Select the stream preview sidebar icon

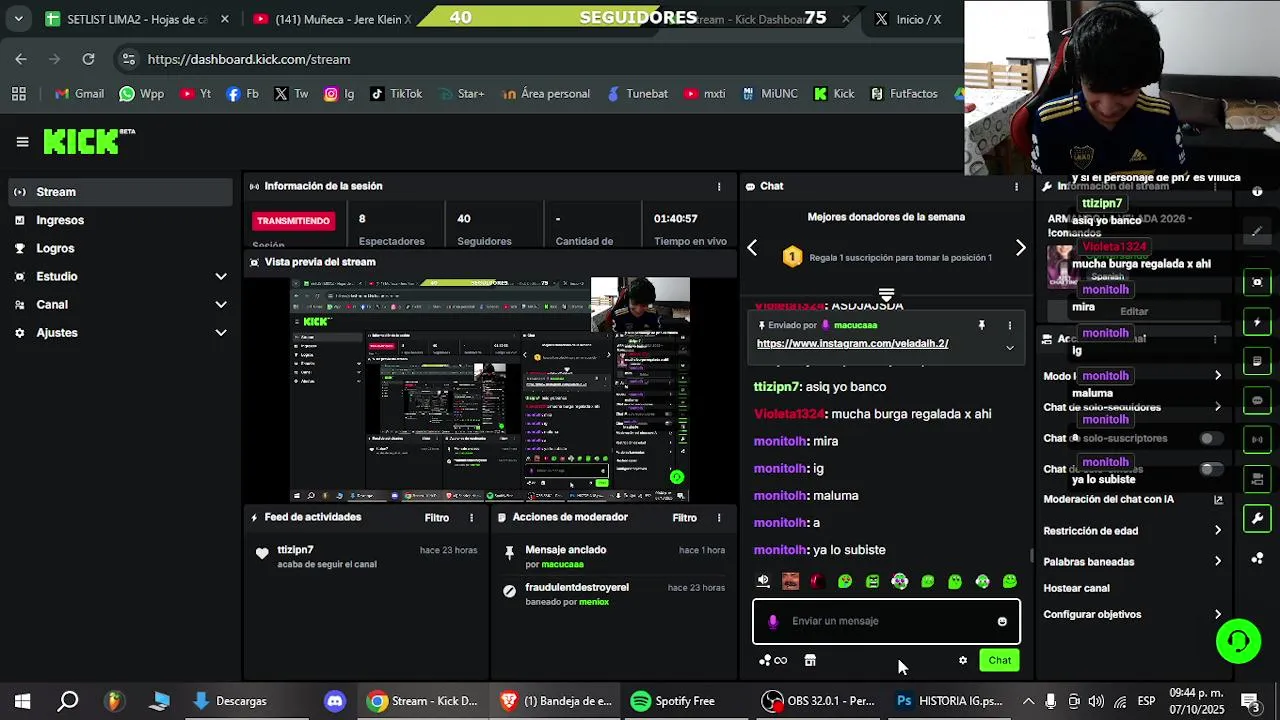point(1258,282)
